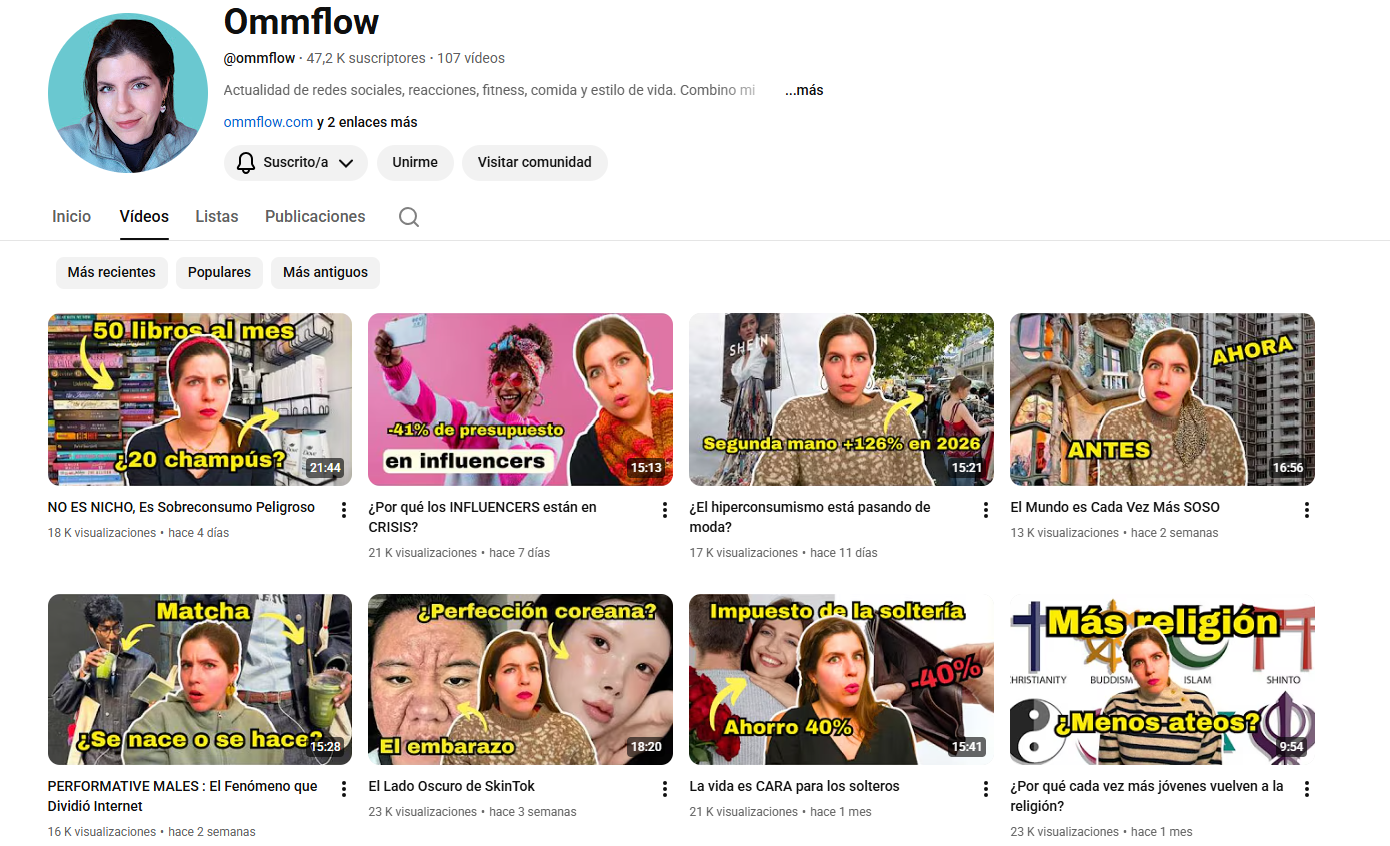Select the 'Más antiguos' sort filter

(325, 272)
